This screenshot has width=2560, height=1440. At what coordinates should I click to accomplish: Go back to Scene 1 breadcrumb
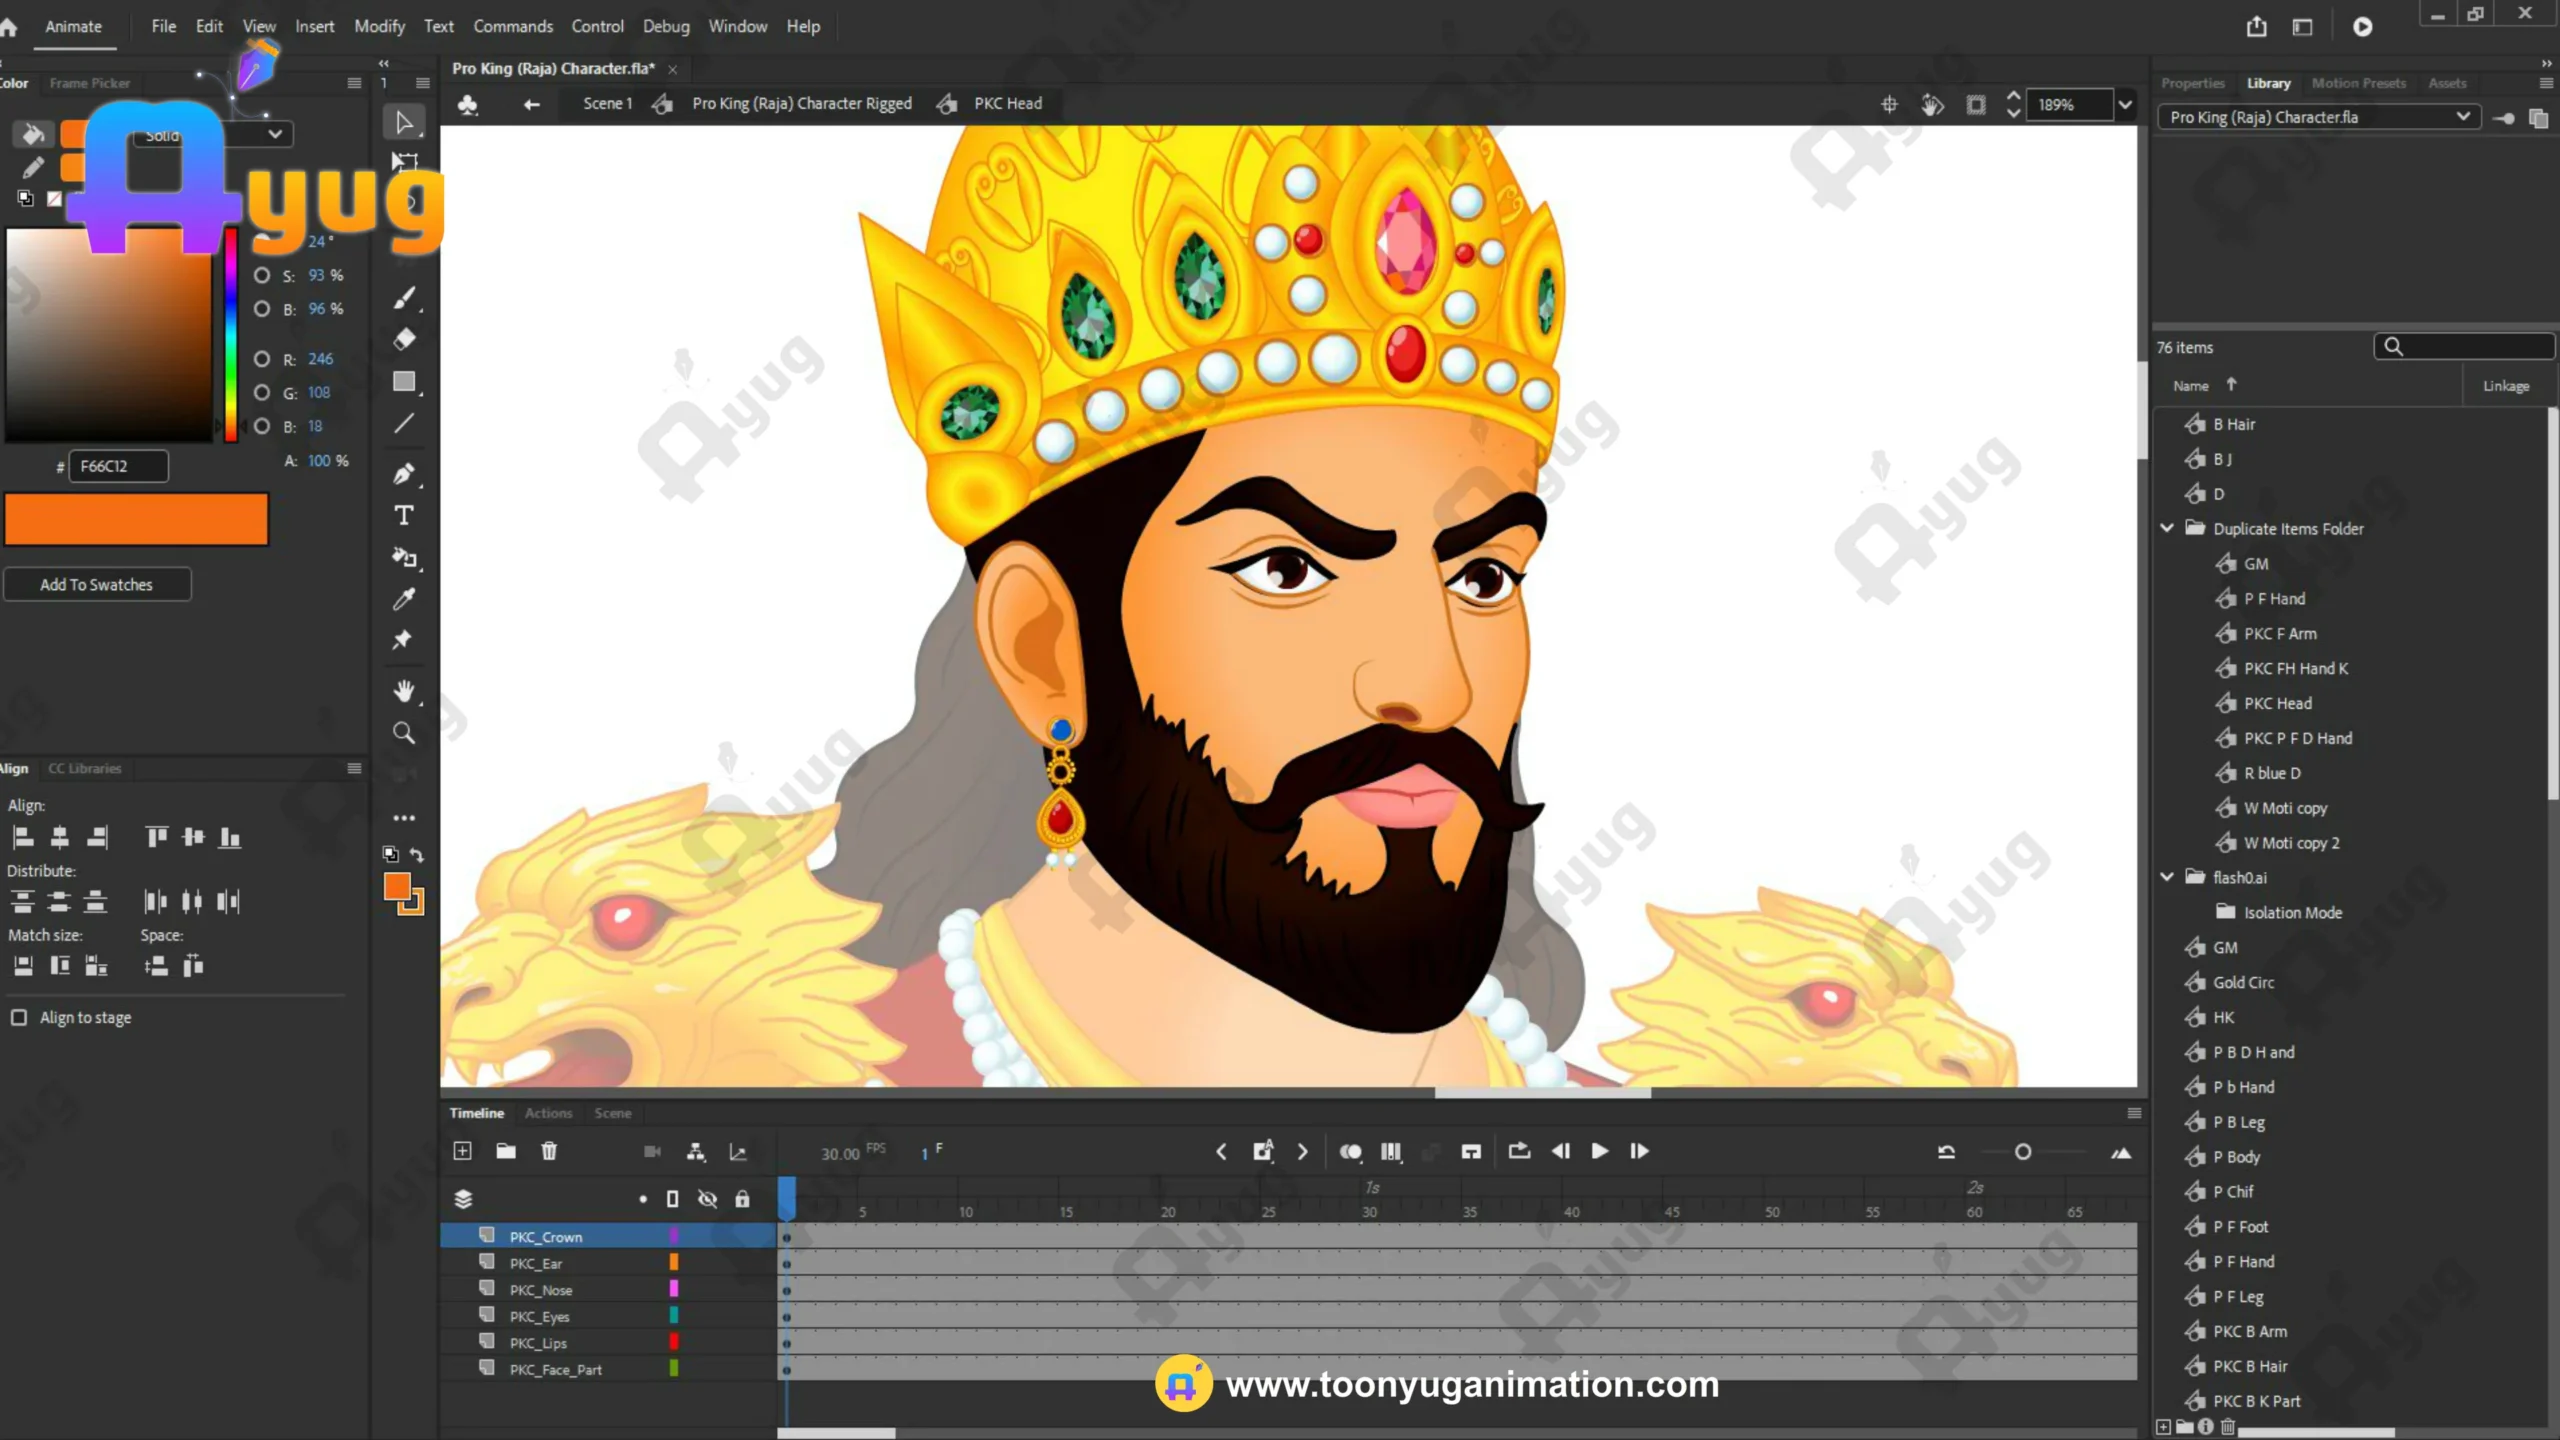(607, 103)
